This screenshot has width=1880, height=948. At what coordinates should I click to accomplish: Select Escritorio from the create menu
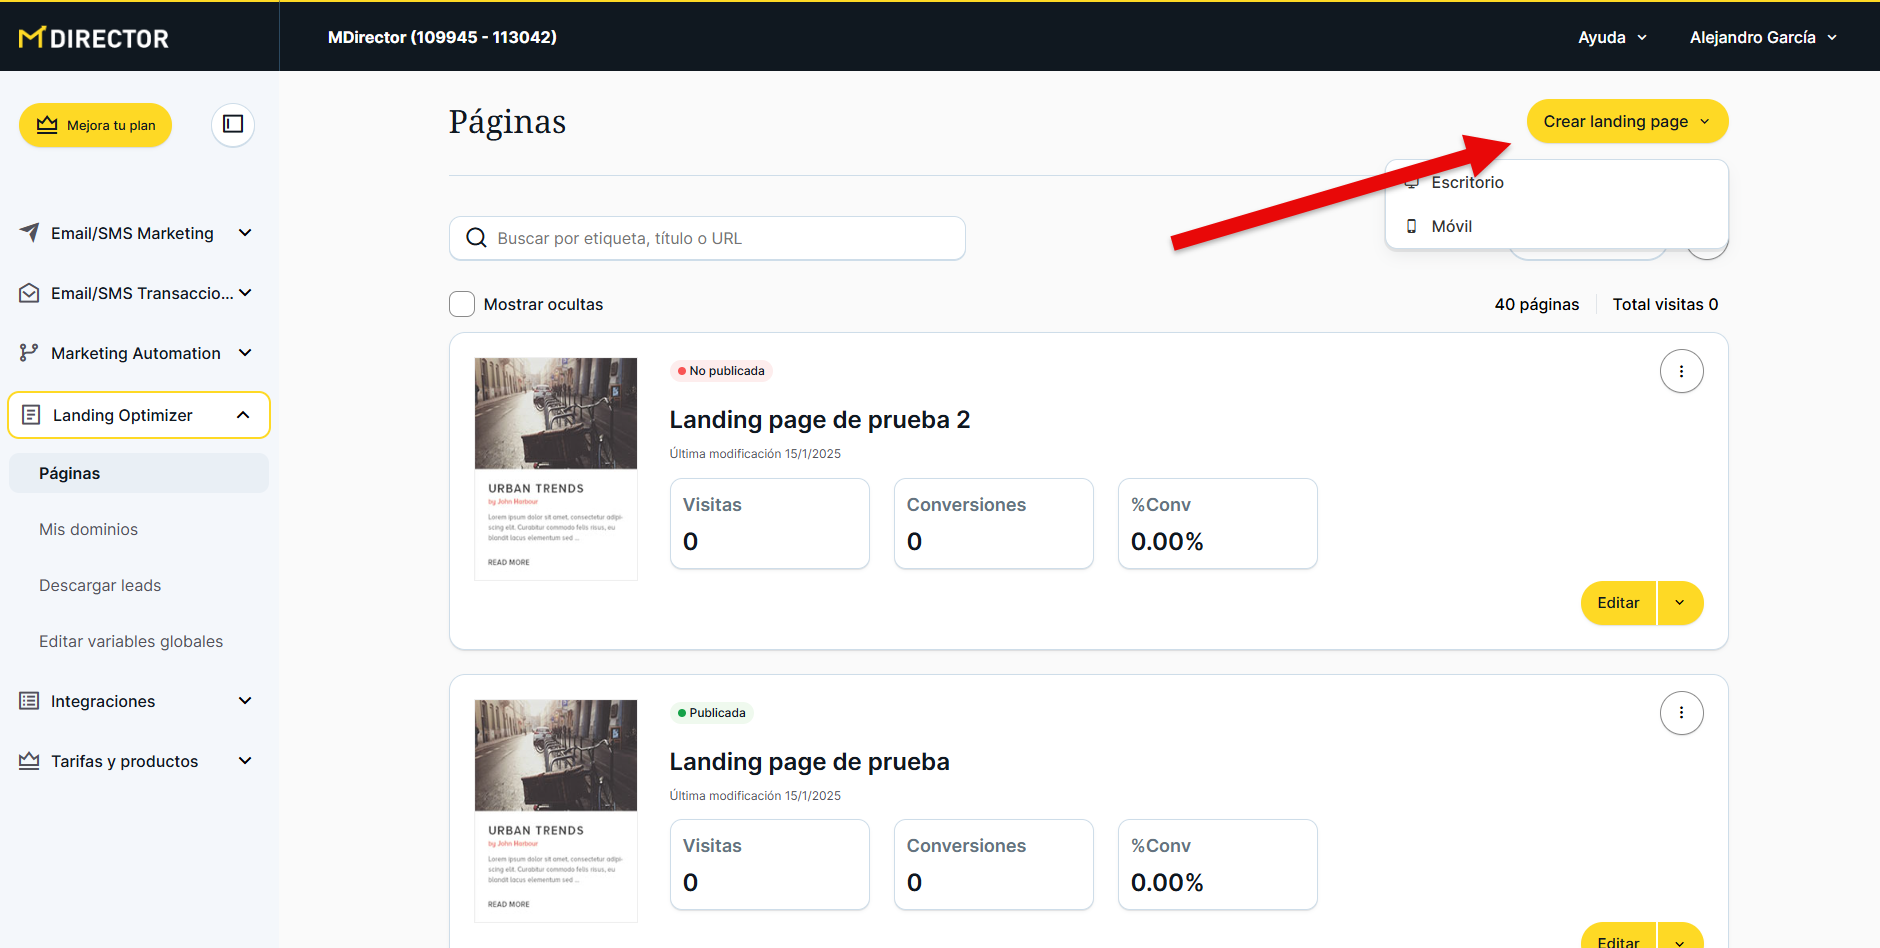pos(1467,182)
